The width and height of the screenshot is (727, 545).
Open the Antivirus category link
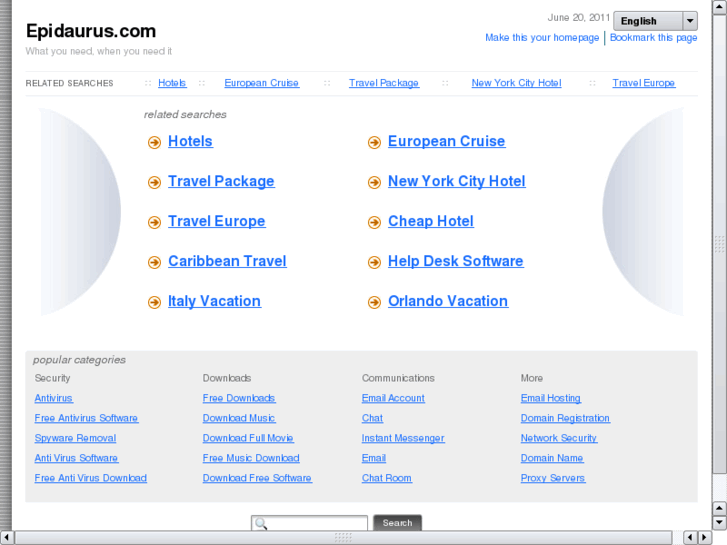point(53,398)
